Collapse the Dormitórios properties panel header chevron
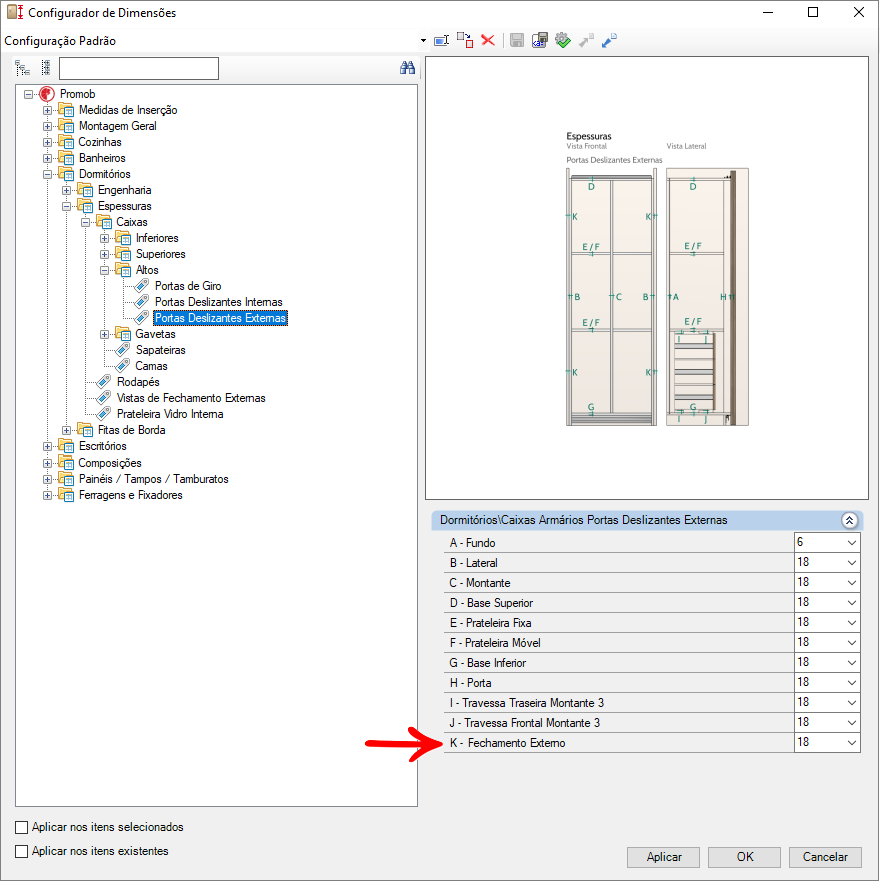This screenshot has width=882, height=884. (849, 520)
